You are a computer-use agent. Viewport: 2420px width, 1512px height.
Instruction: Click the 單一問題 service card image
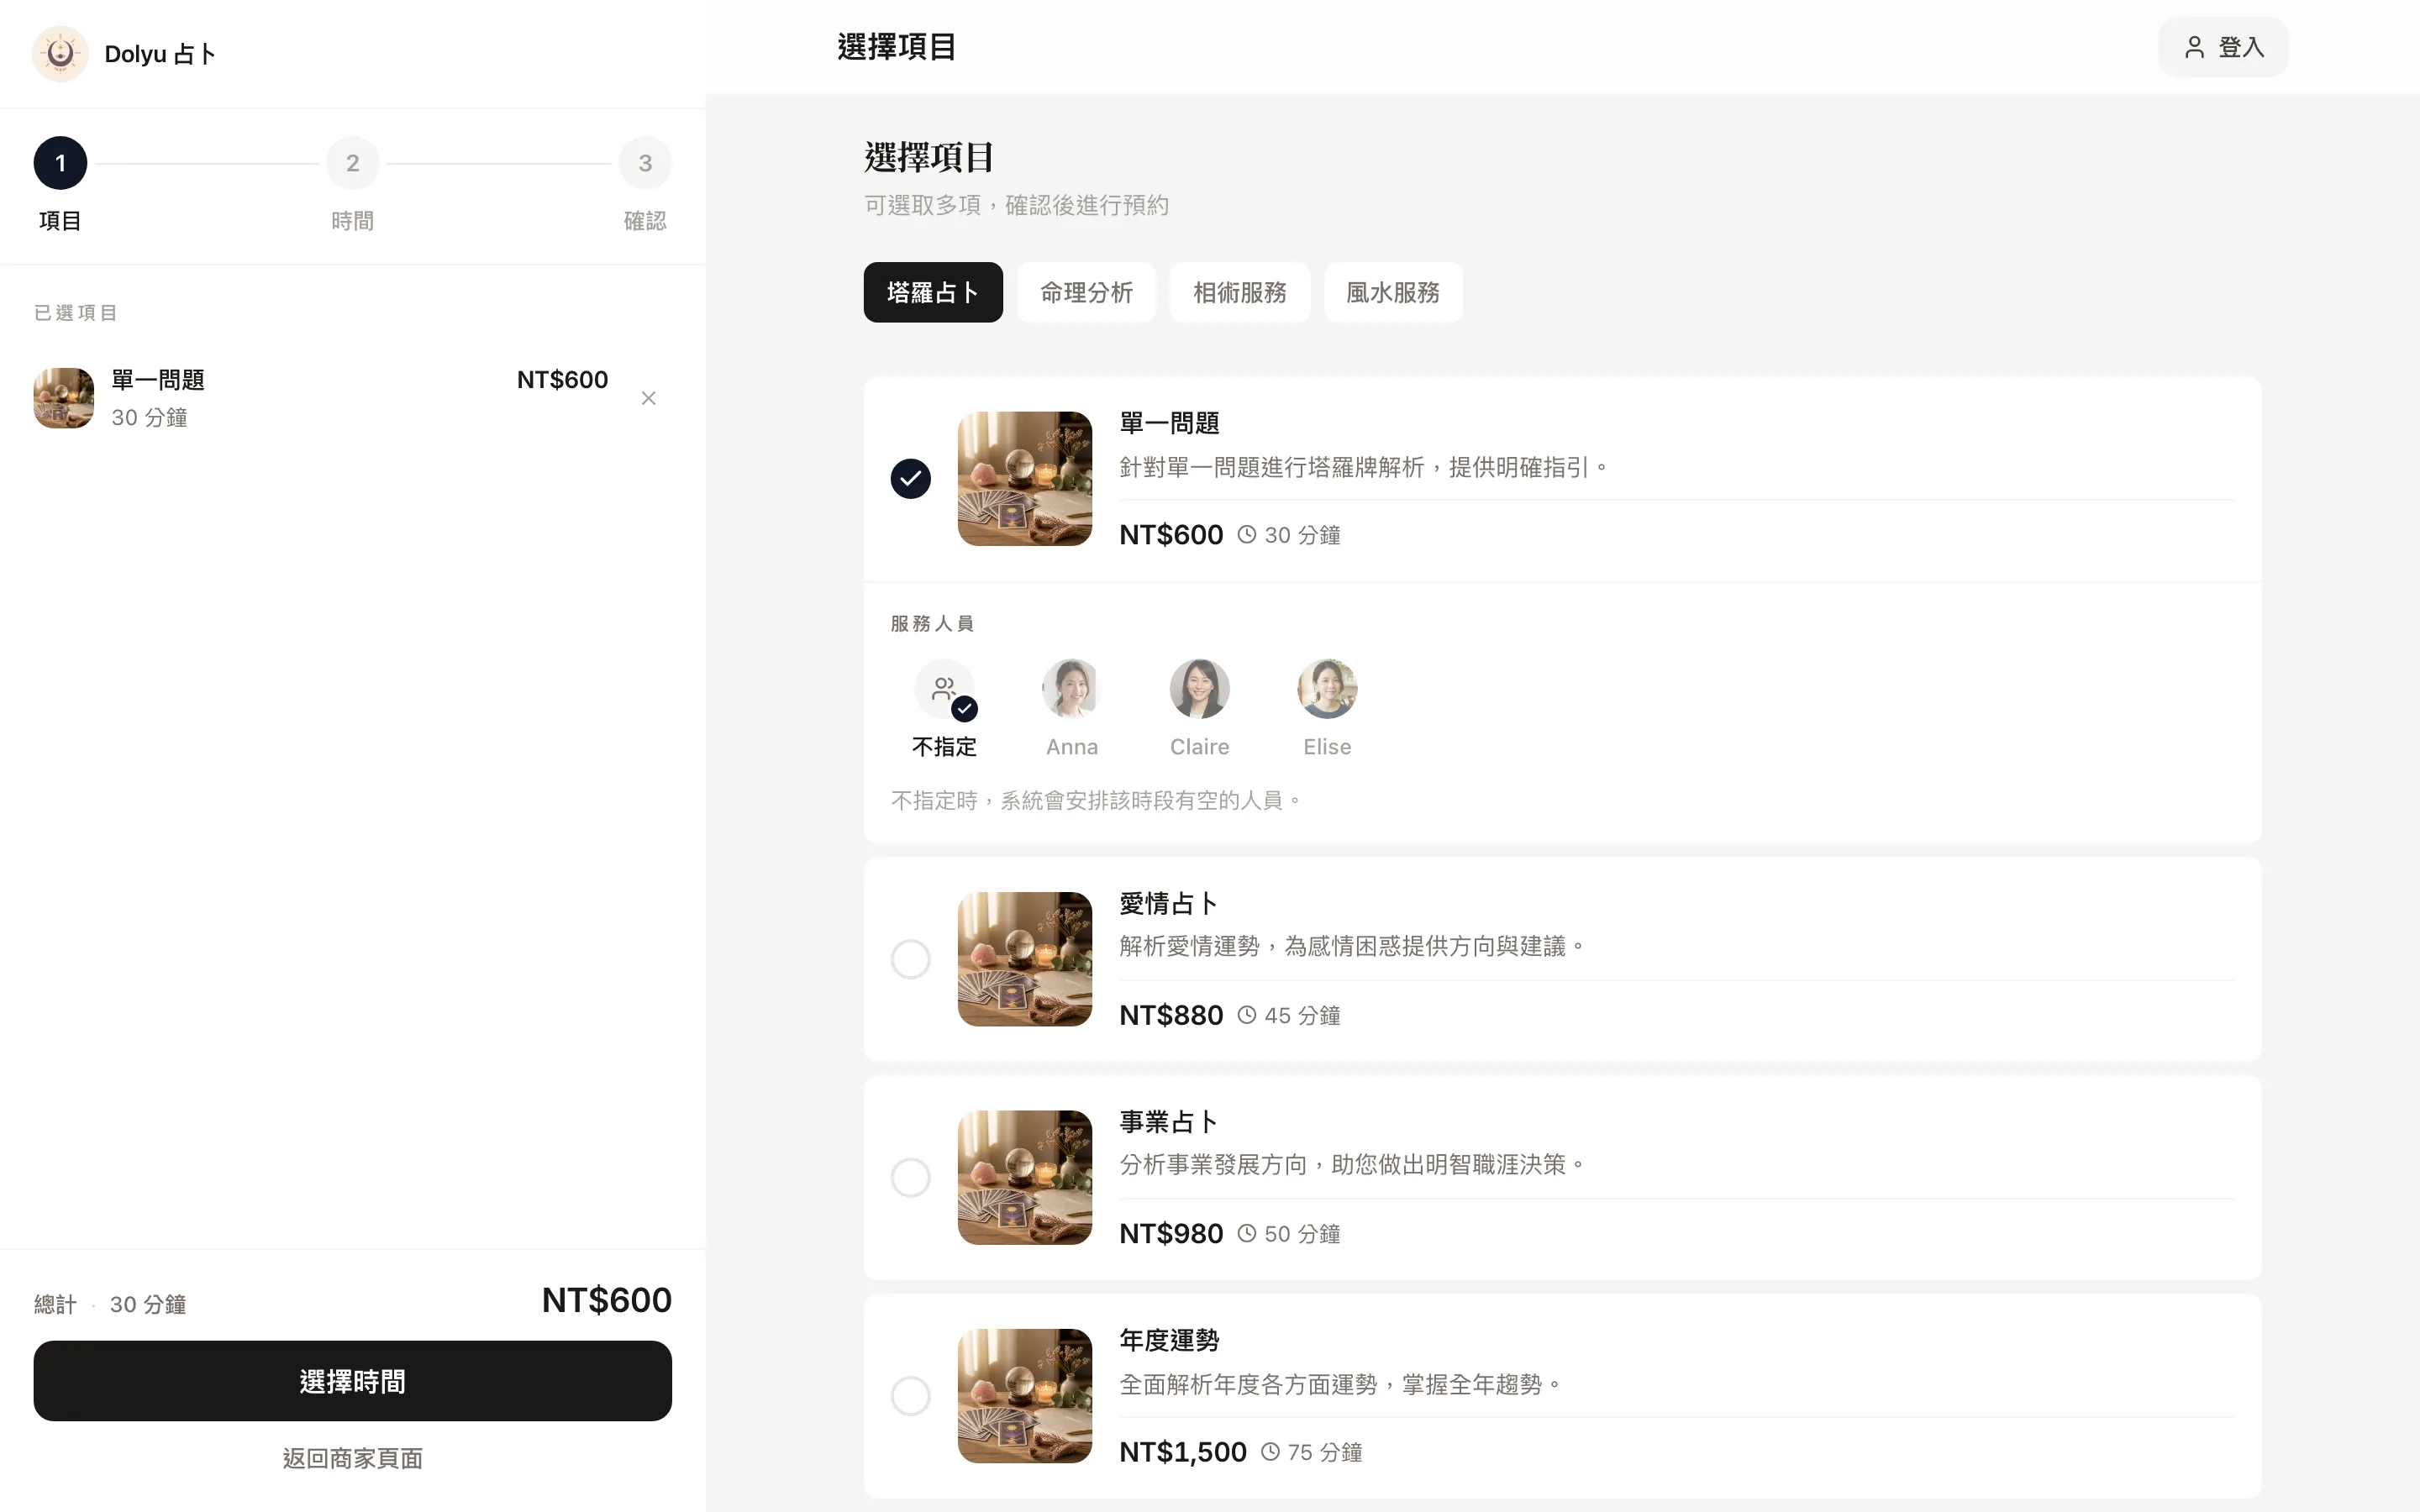coord(1025,478)
